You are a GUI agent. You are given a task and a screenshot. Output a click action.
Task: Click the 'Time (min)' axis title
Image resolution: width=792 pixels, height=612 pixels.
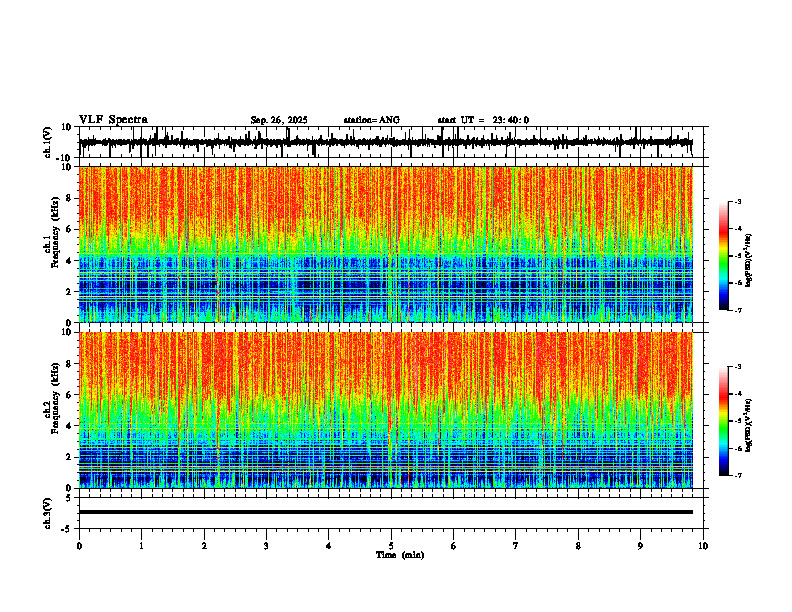[400, 555]
